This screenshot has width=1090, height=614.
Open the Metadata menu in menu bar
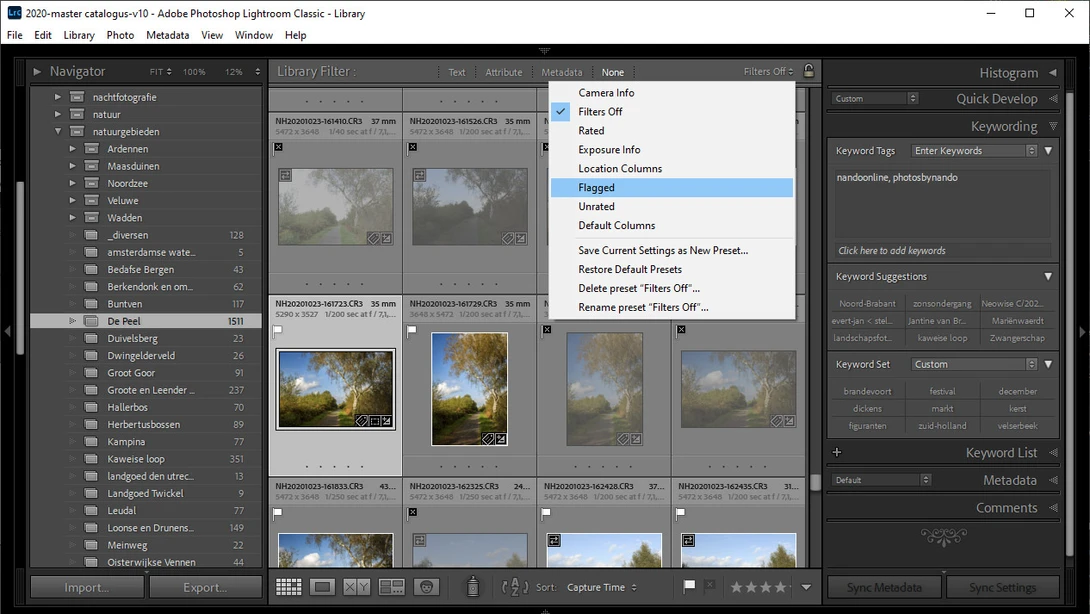(168, 35)
